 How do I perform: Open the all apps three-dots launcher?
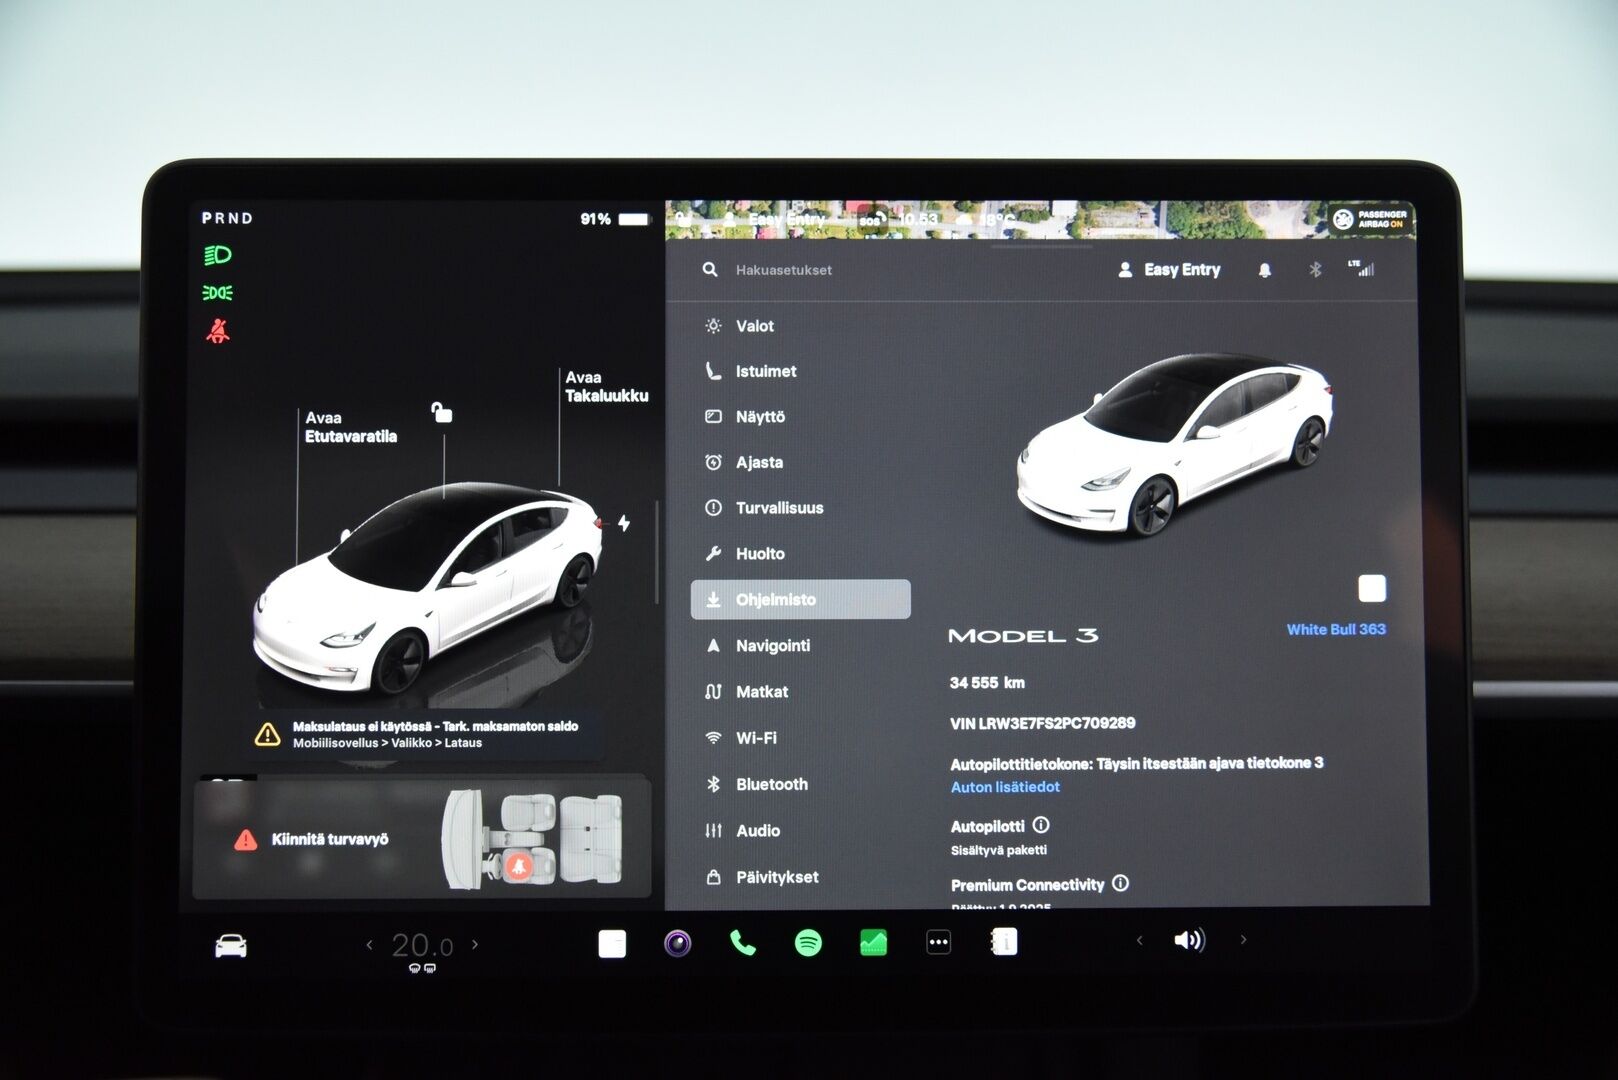(x=938, y=942)
